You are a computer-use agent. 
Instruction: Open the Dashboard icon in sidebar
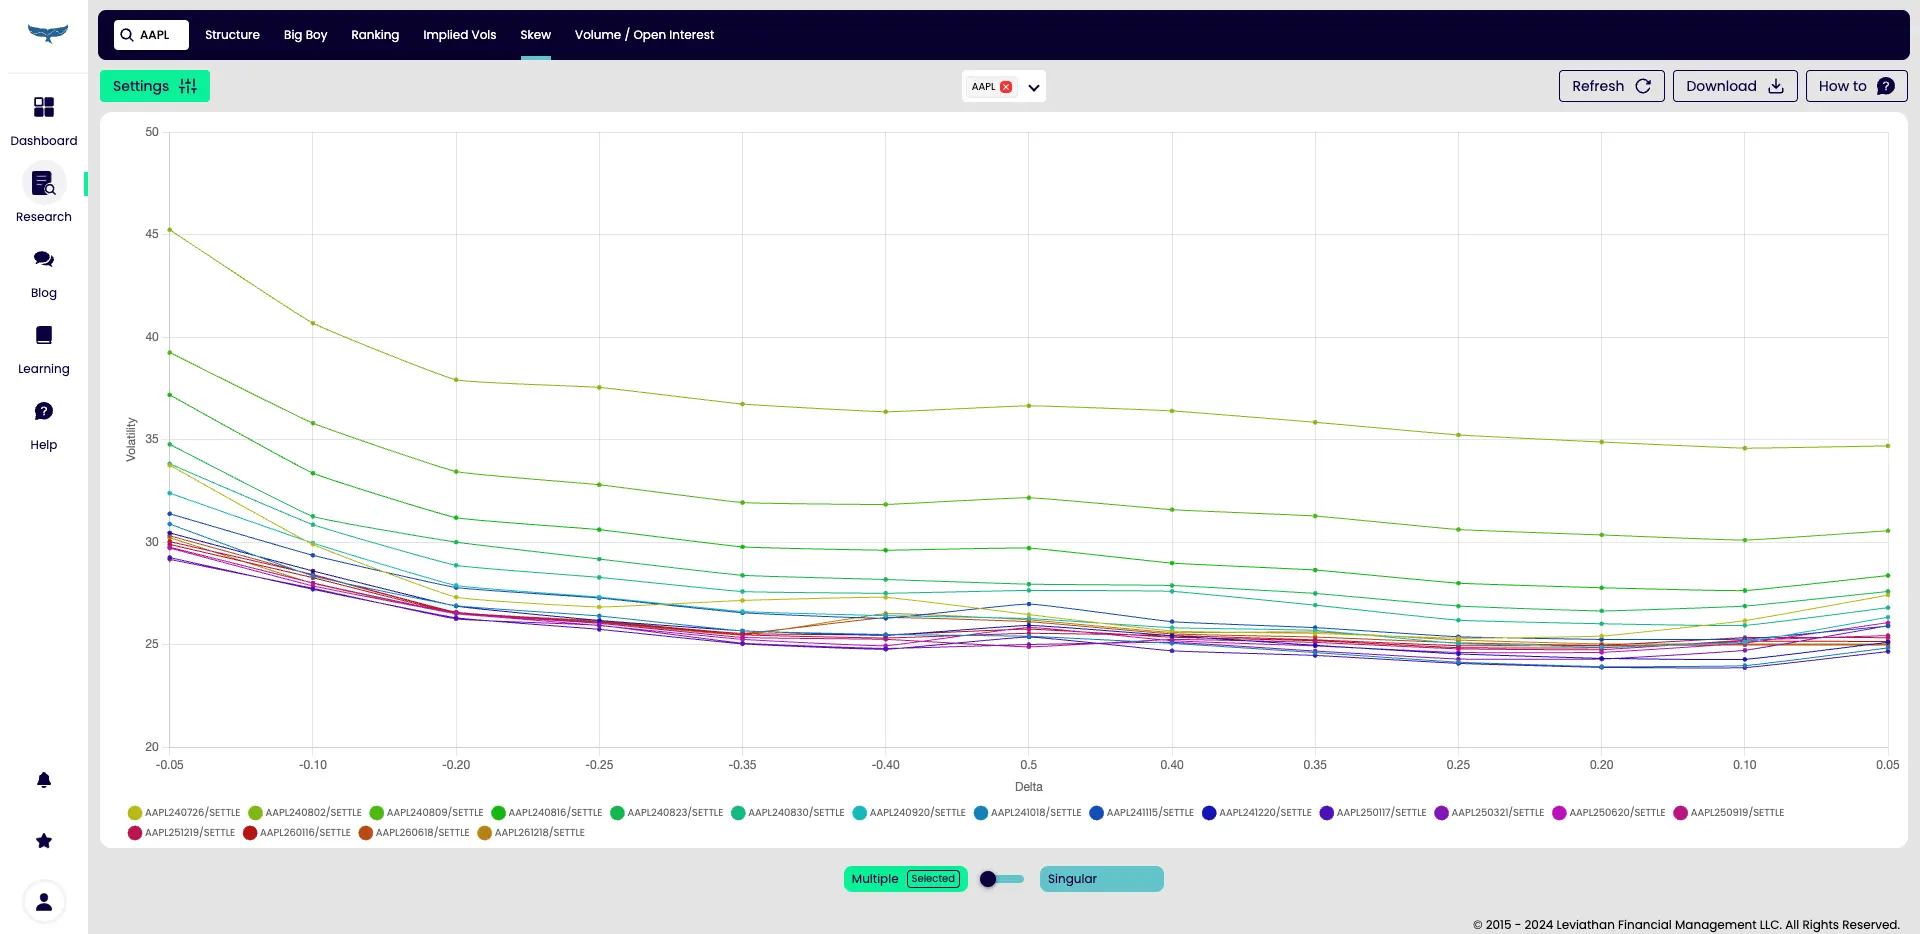click(x=44, y=108)
